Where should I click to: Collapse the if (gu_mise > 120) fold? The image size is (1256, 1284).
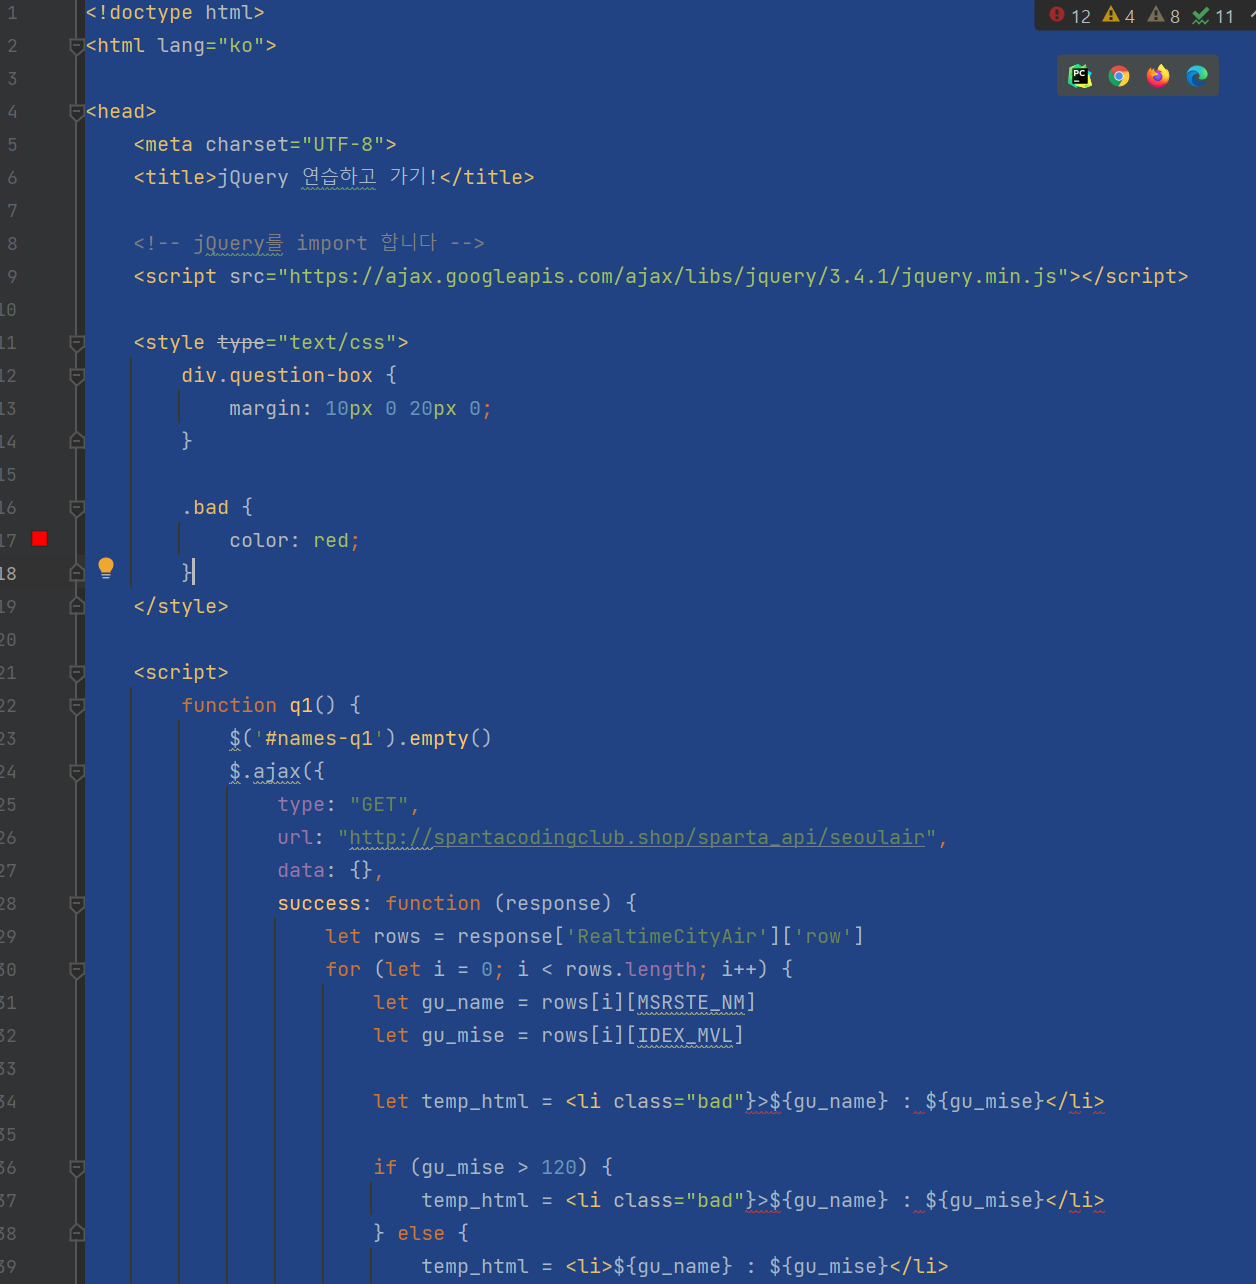coord(77,1168)
